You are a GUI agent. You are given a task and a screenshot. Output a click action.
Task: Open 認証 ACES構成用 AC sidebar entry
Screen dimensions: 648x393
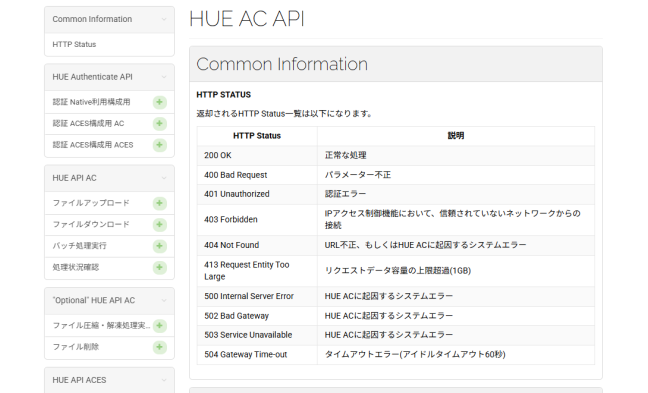pos(88,124)
